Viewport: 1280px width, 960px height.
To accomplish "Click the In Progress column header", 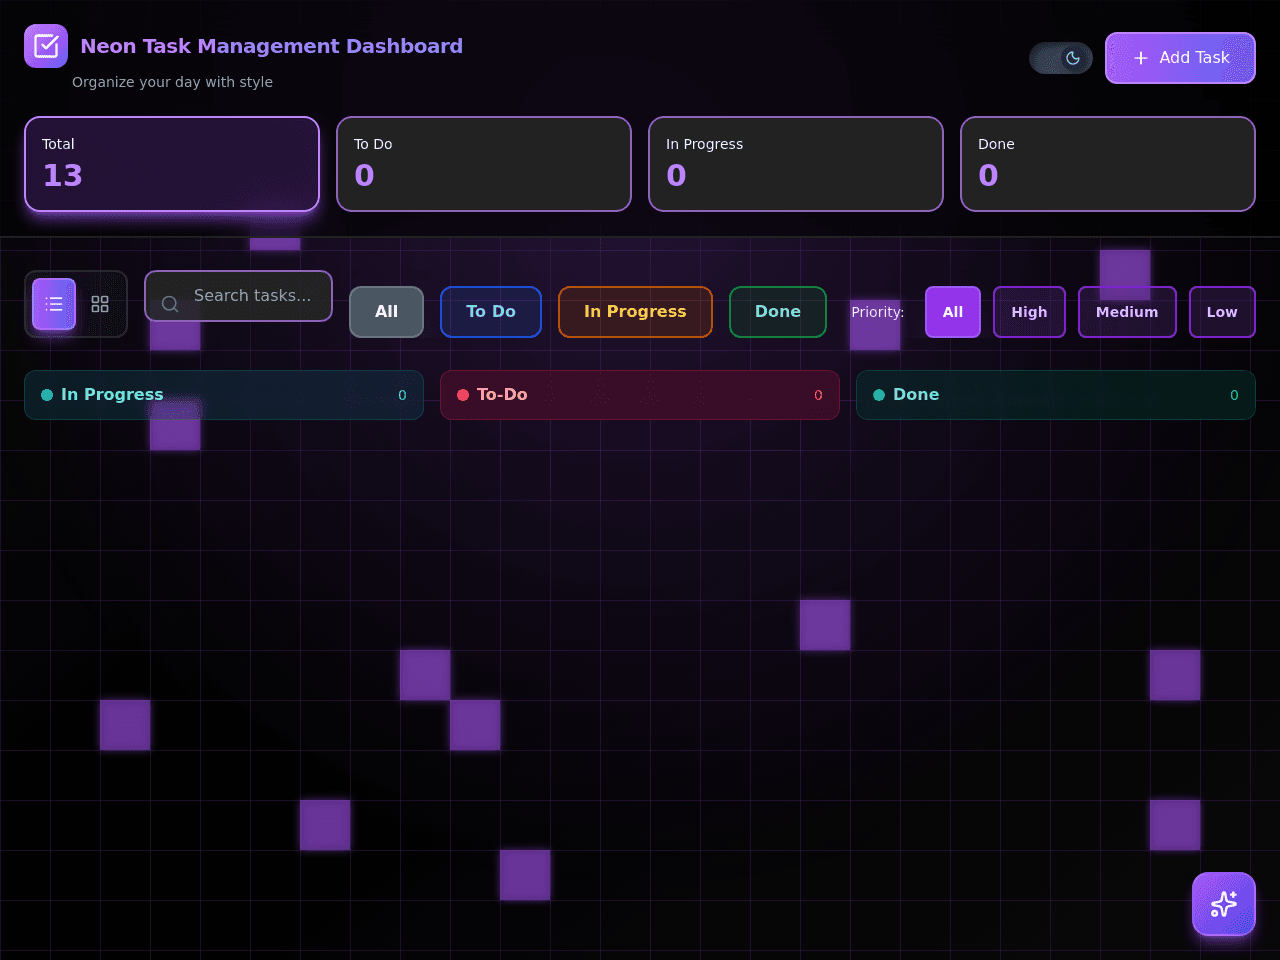I will [x=224, y=395].
